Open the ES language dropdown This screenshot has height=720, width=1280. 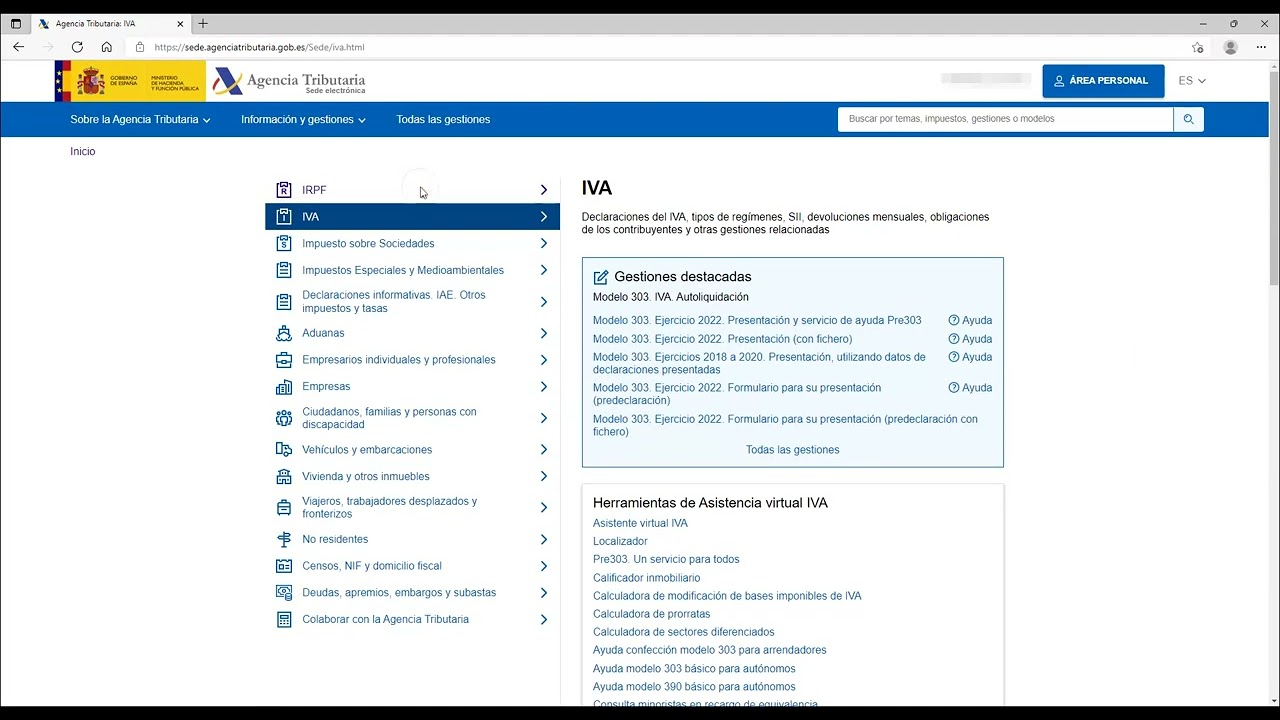1192,81
